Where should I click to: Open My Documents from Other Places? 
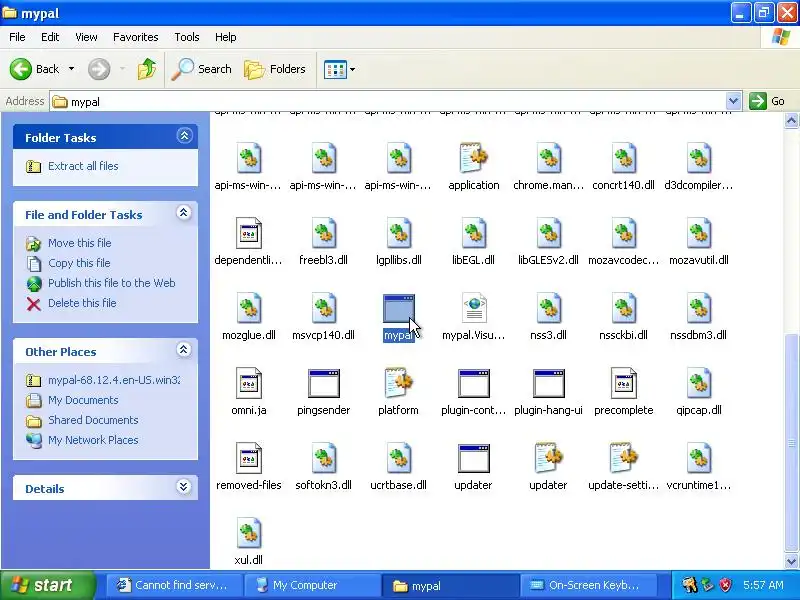pos(83,400)
